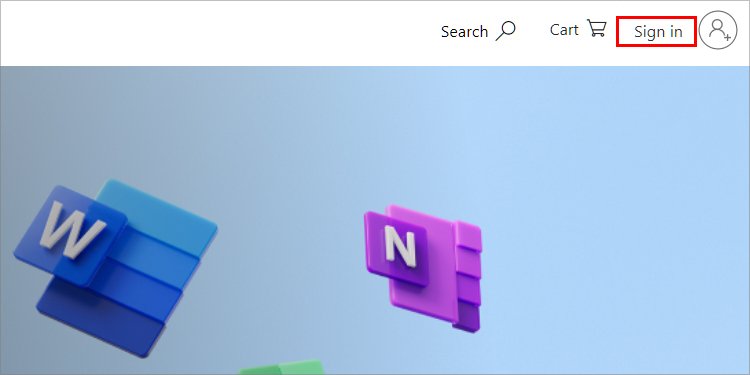Click the Cart text label
The image size is (750, 375).
click(564, 30)
